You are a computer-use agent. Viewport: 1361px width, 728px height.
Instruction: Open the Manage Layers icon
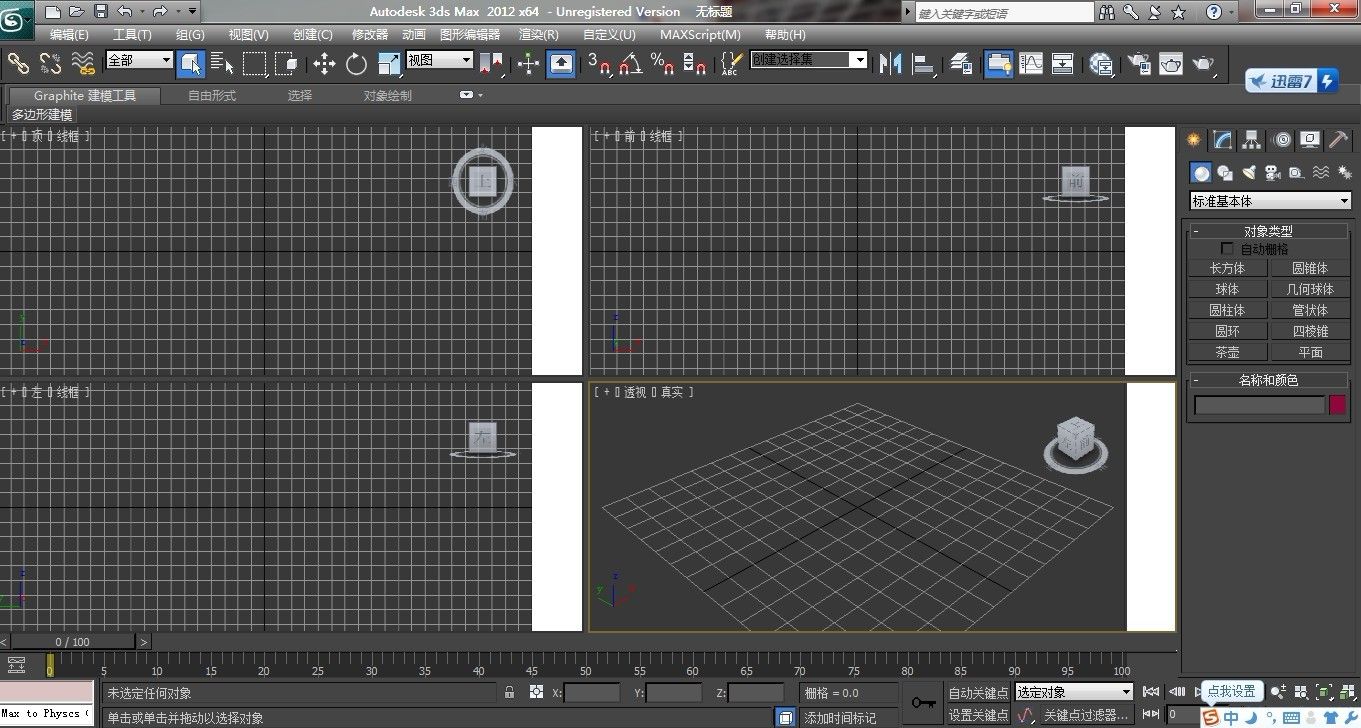point(961,63)
